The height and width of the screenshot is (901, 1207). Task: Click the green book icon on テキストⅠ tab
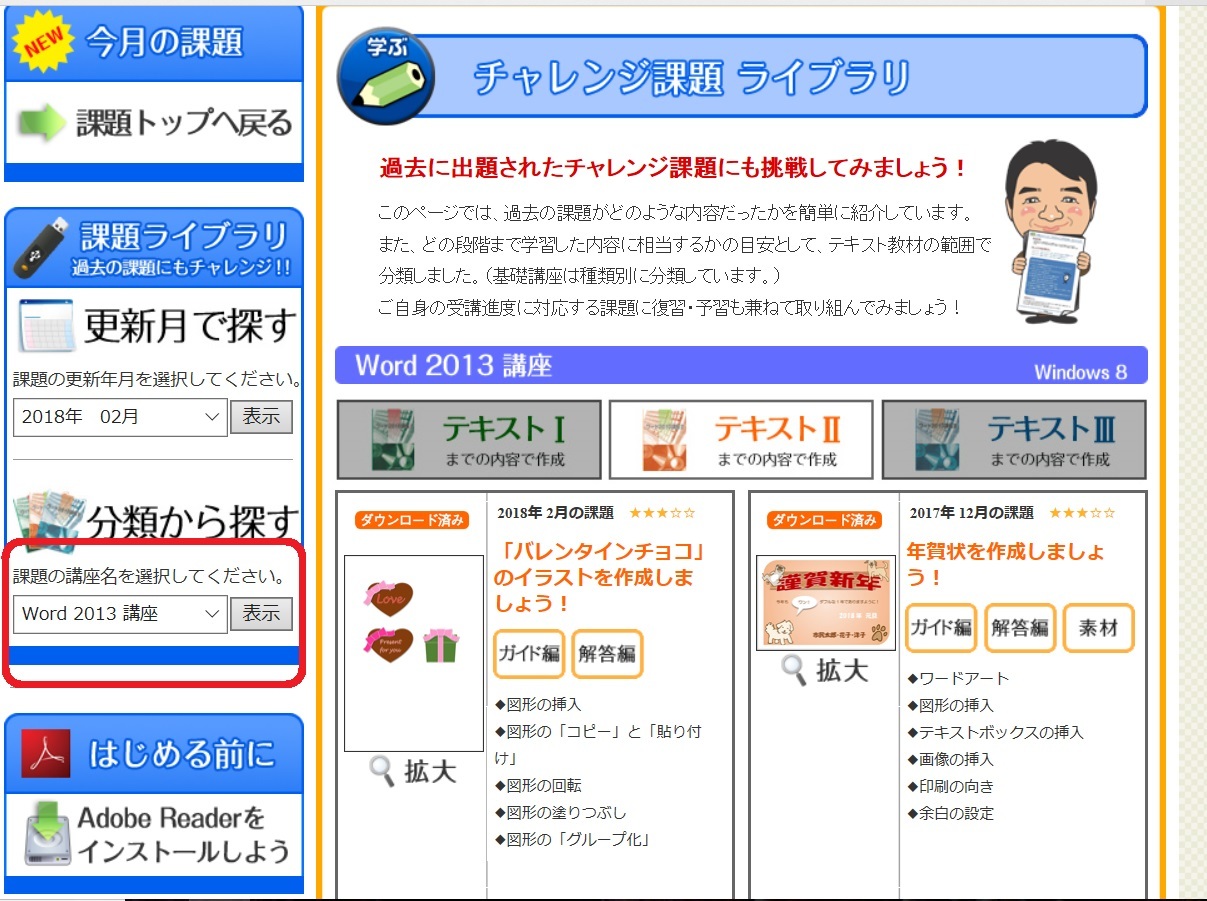pyautogui.click(x=392, y=440)
